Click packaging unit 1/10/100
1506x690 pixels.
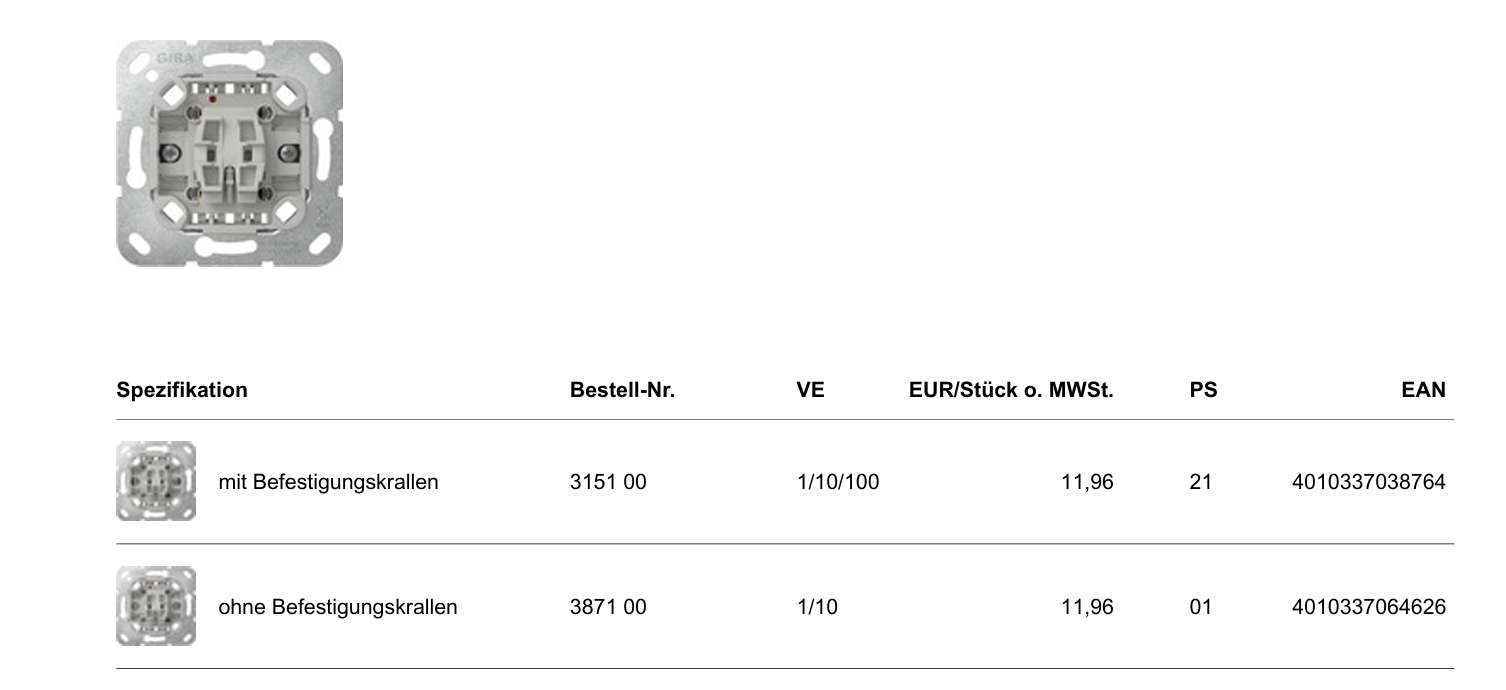pyautogui.click(x=838, y=482)
